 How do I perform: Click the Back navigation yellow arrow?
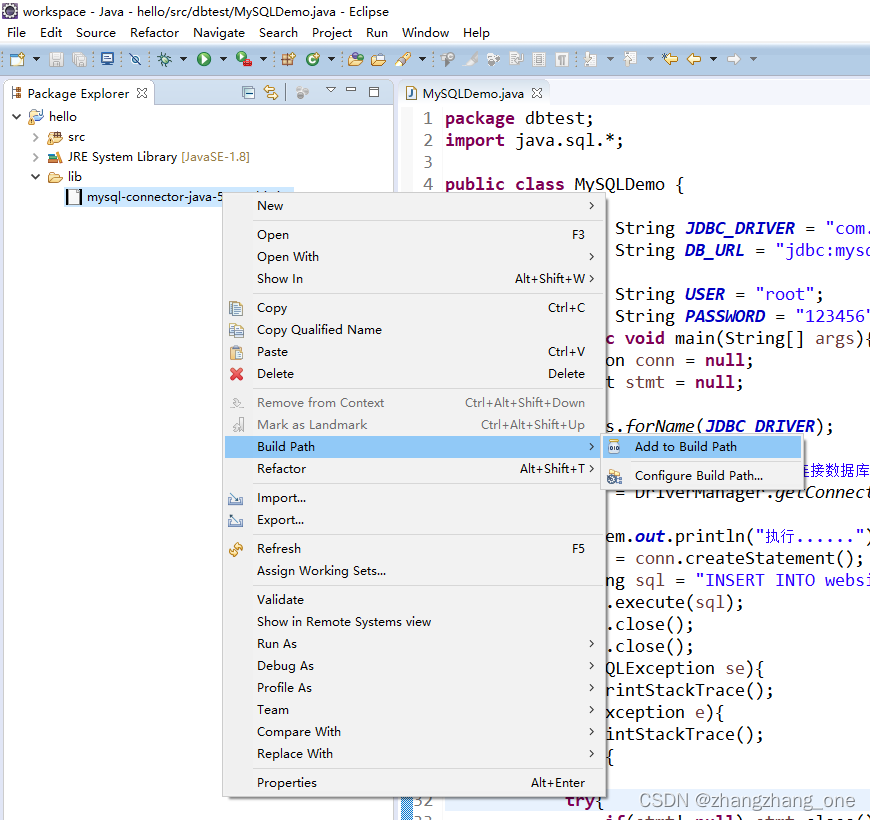694,59
